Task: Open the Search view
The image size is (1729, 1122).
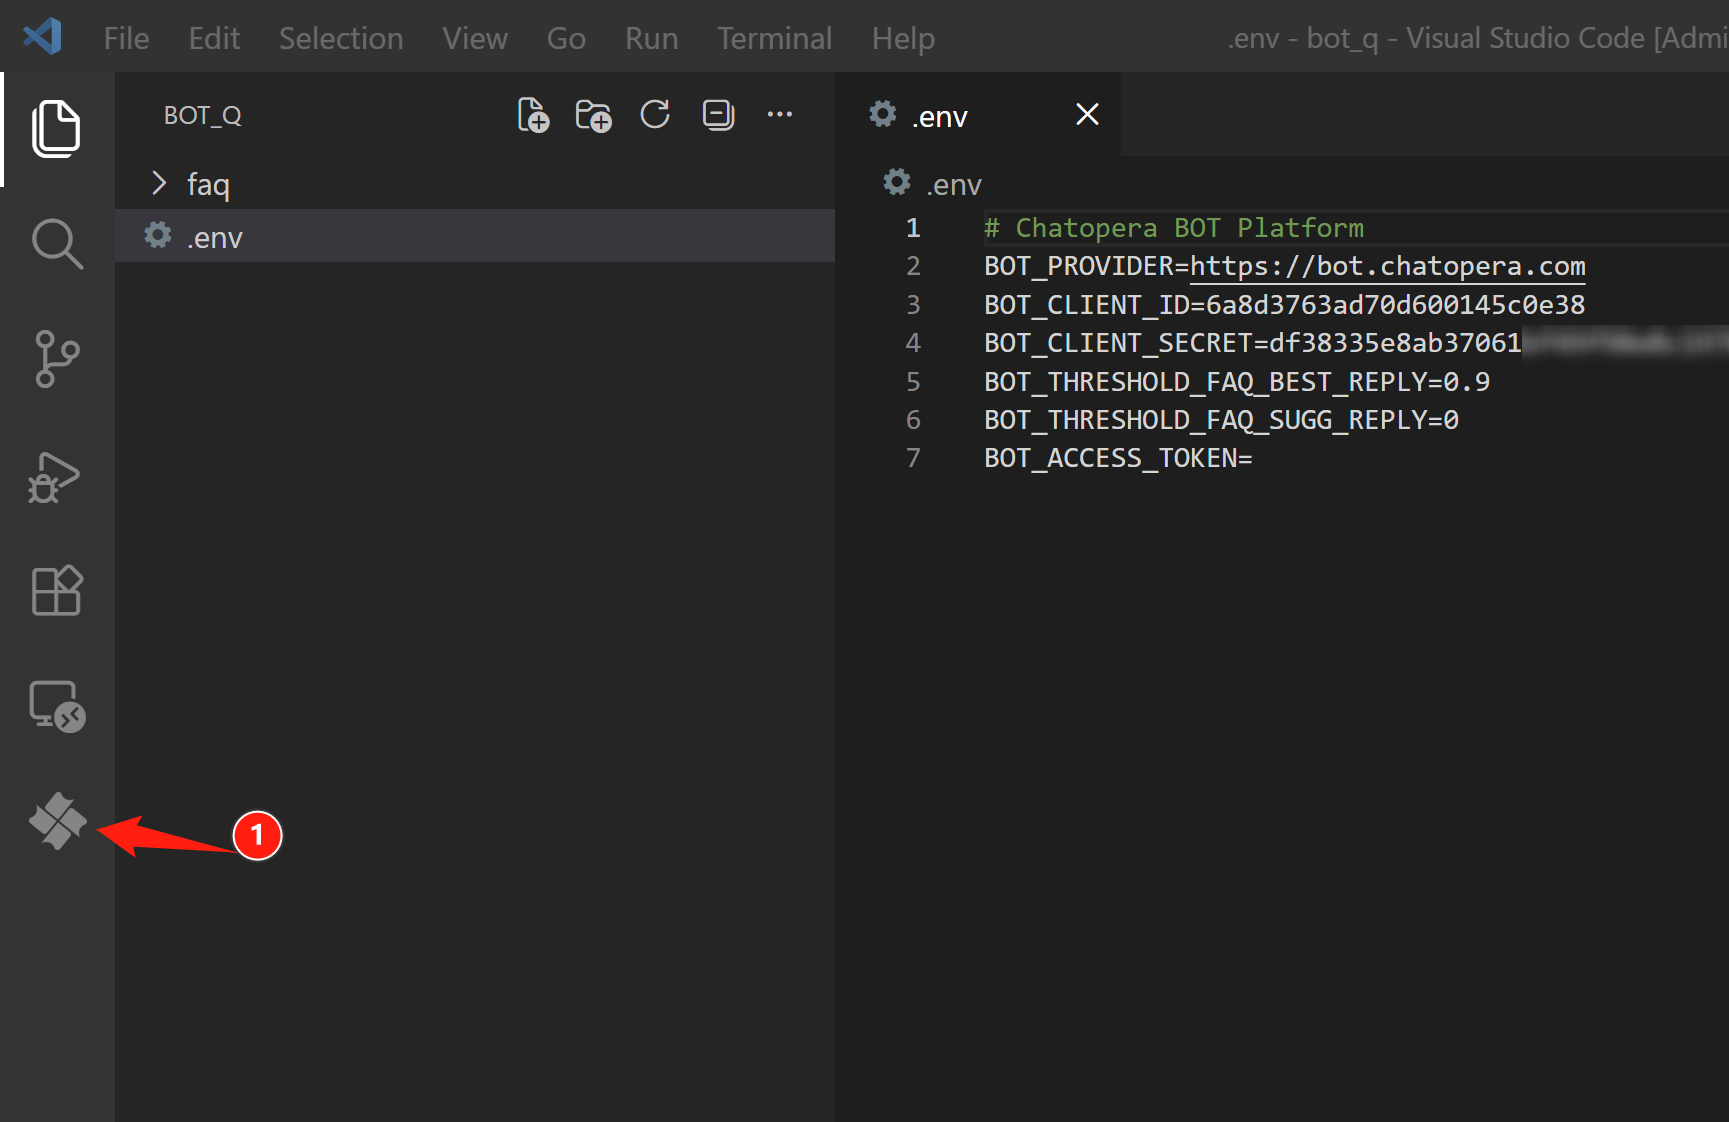Action: point(56,244)
